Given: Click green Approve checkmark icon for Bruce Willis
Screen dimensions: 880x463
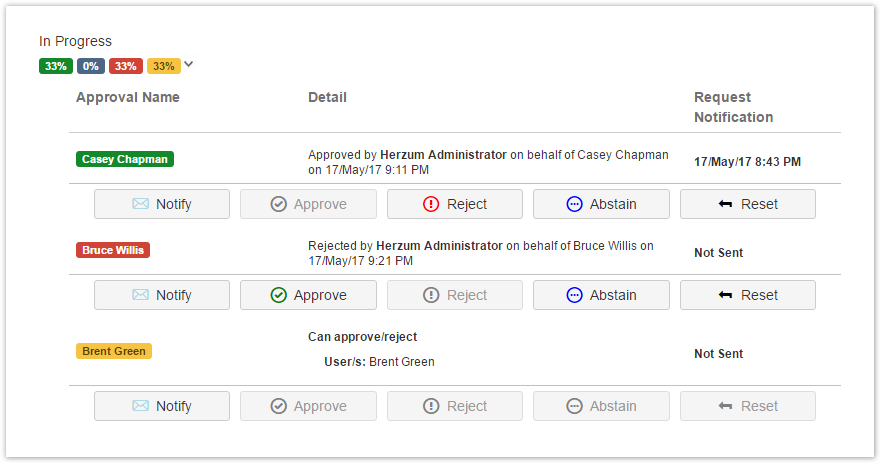Looking at the screenshot, I should 278,295.
